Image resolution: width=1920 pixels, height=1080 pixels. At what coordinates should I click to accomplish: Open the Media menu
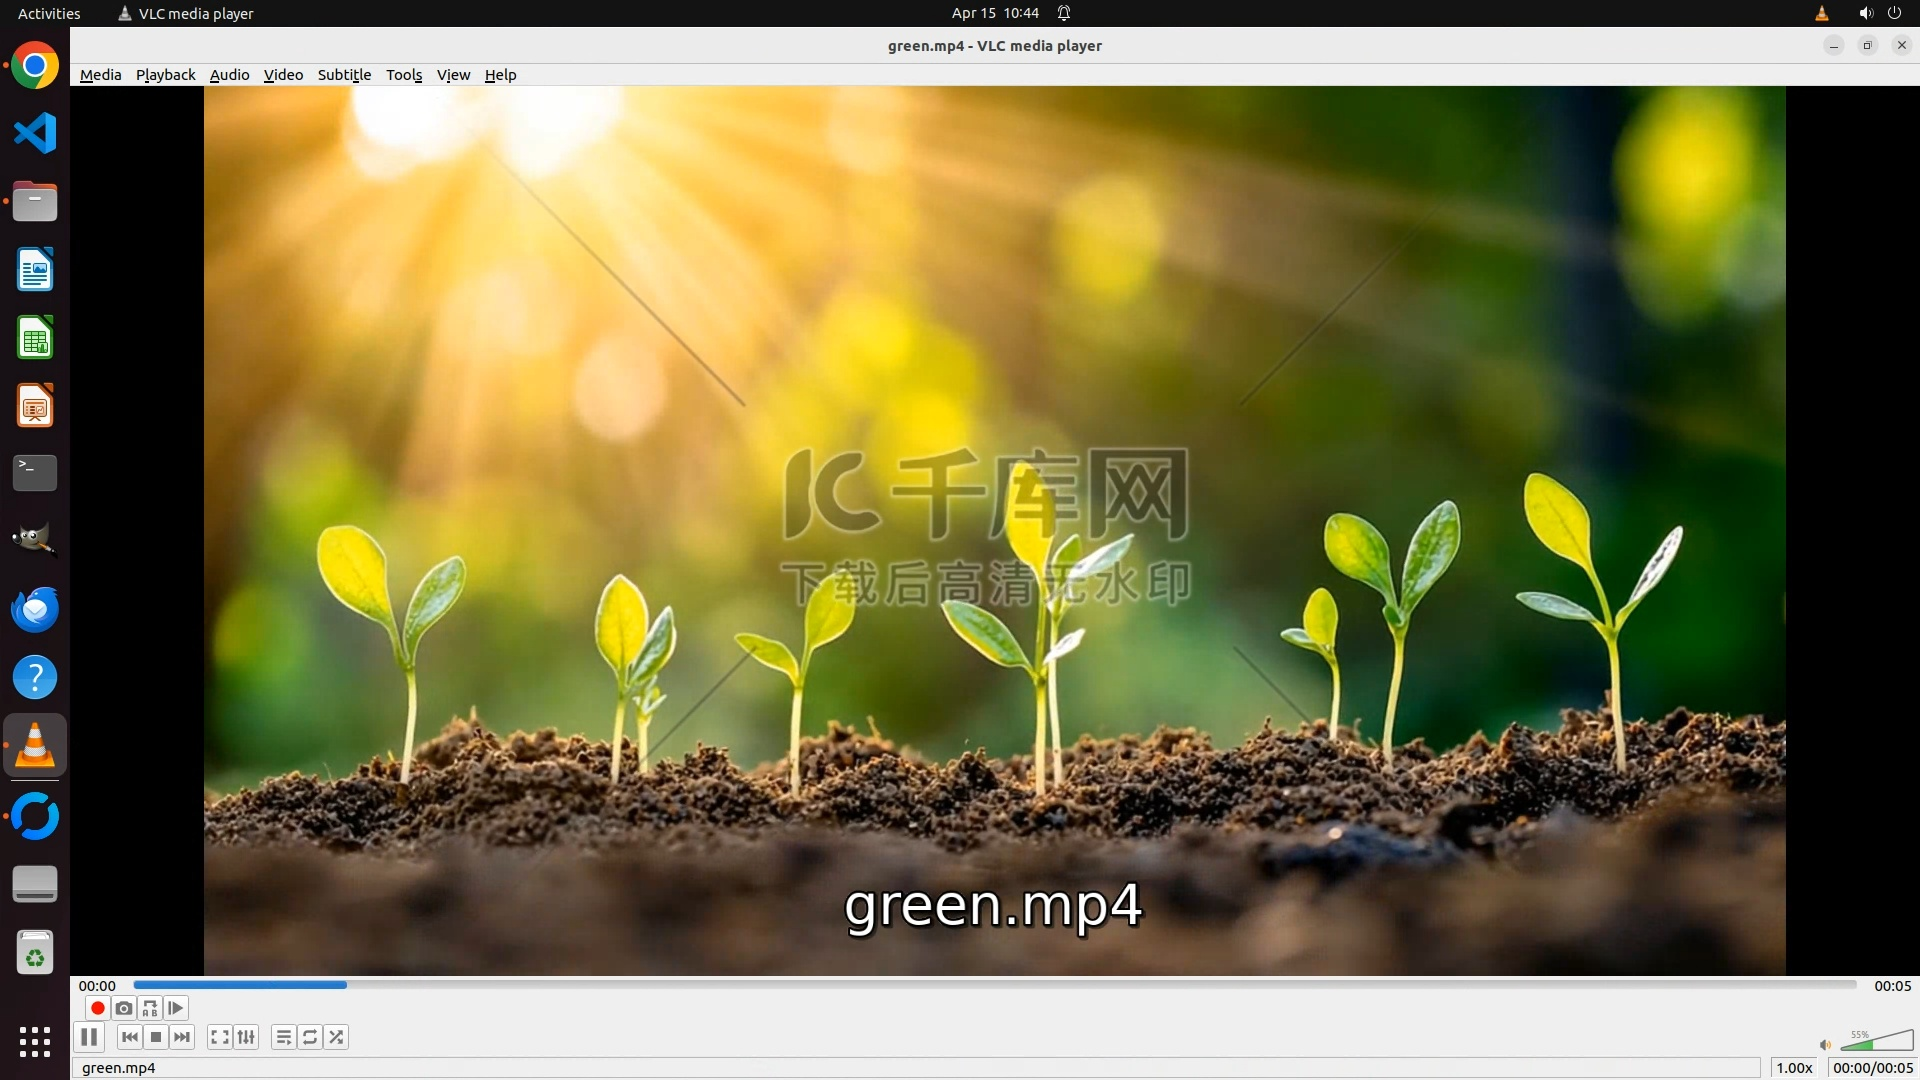100,75
